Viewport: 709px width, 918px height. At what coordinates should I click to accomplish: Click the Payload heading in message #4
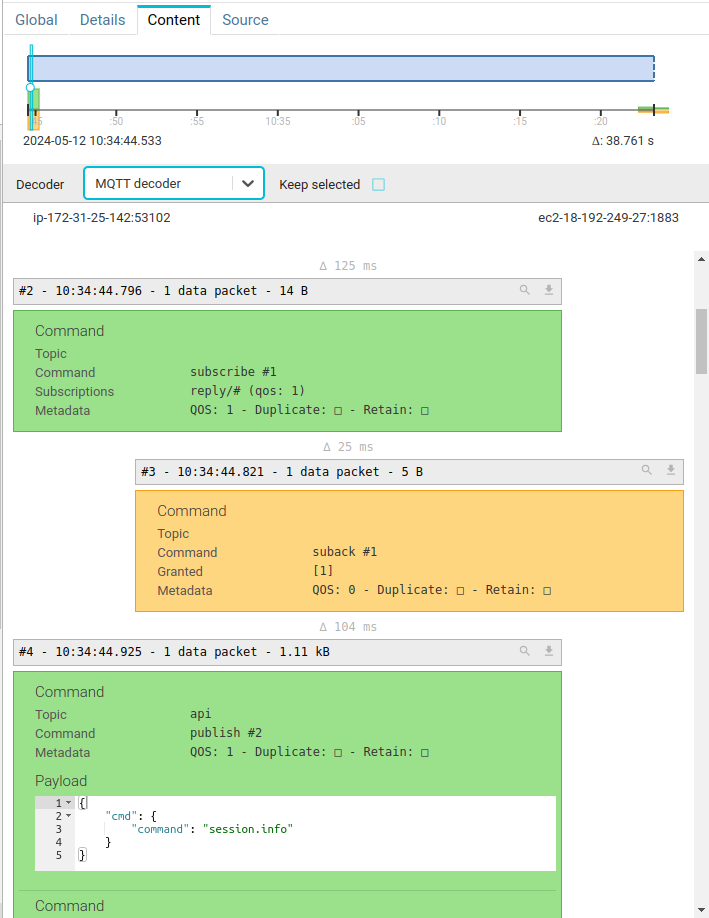coord(61,781)
